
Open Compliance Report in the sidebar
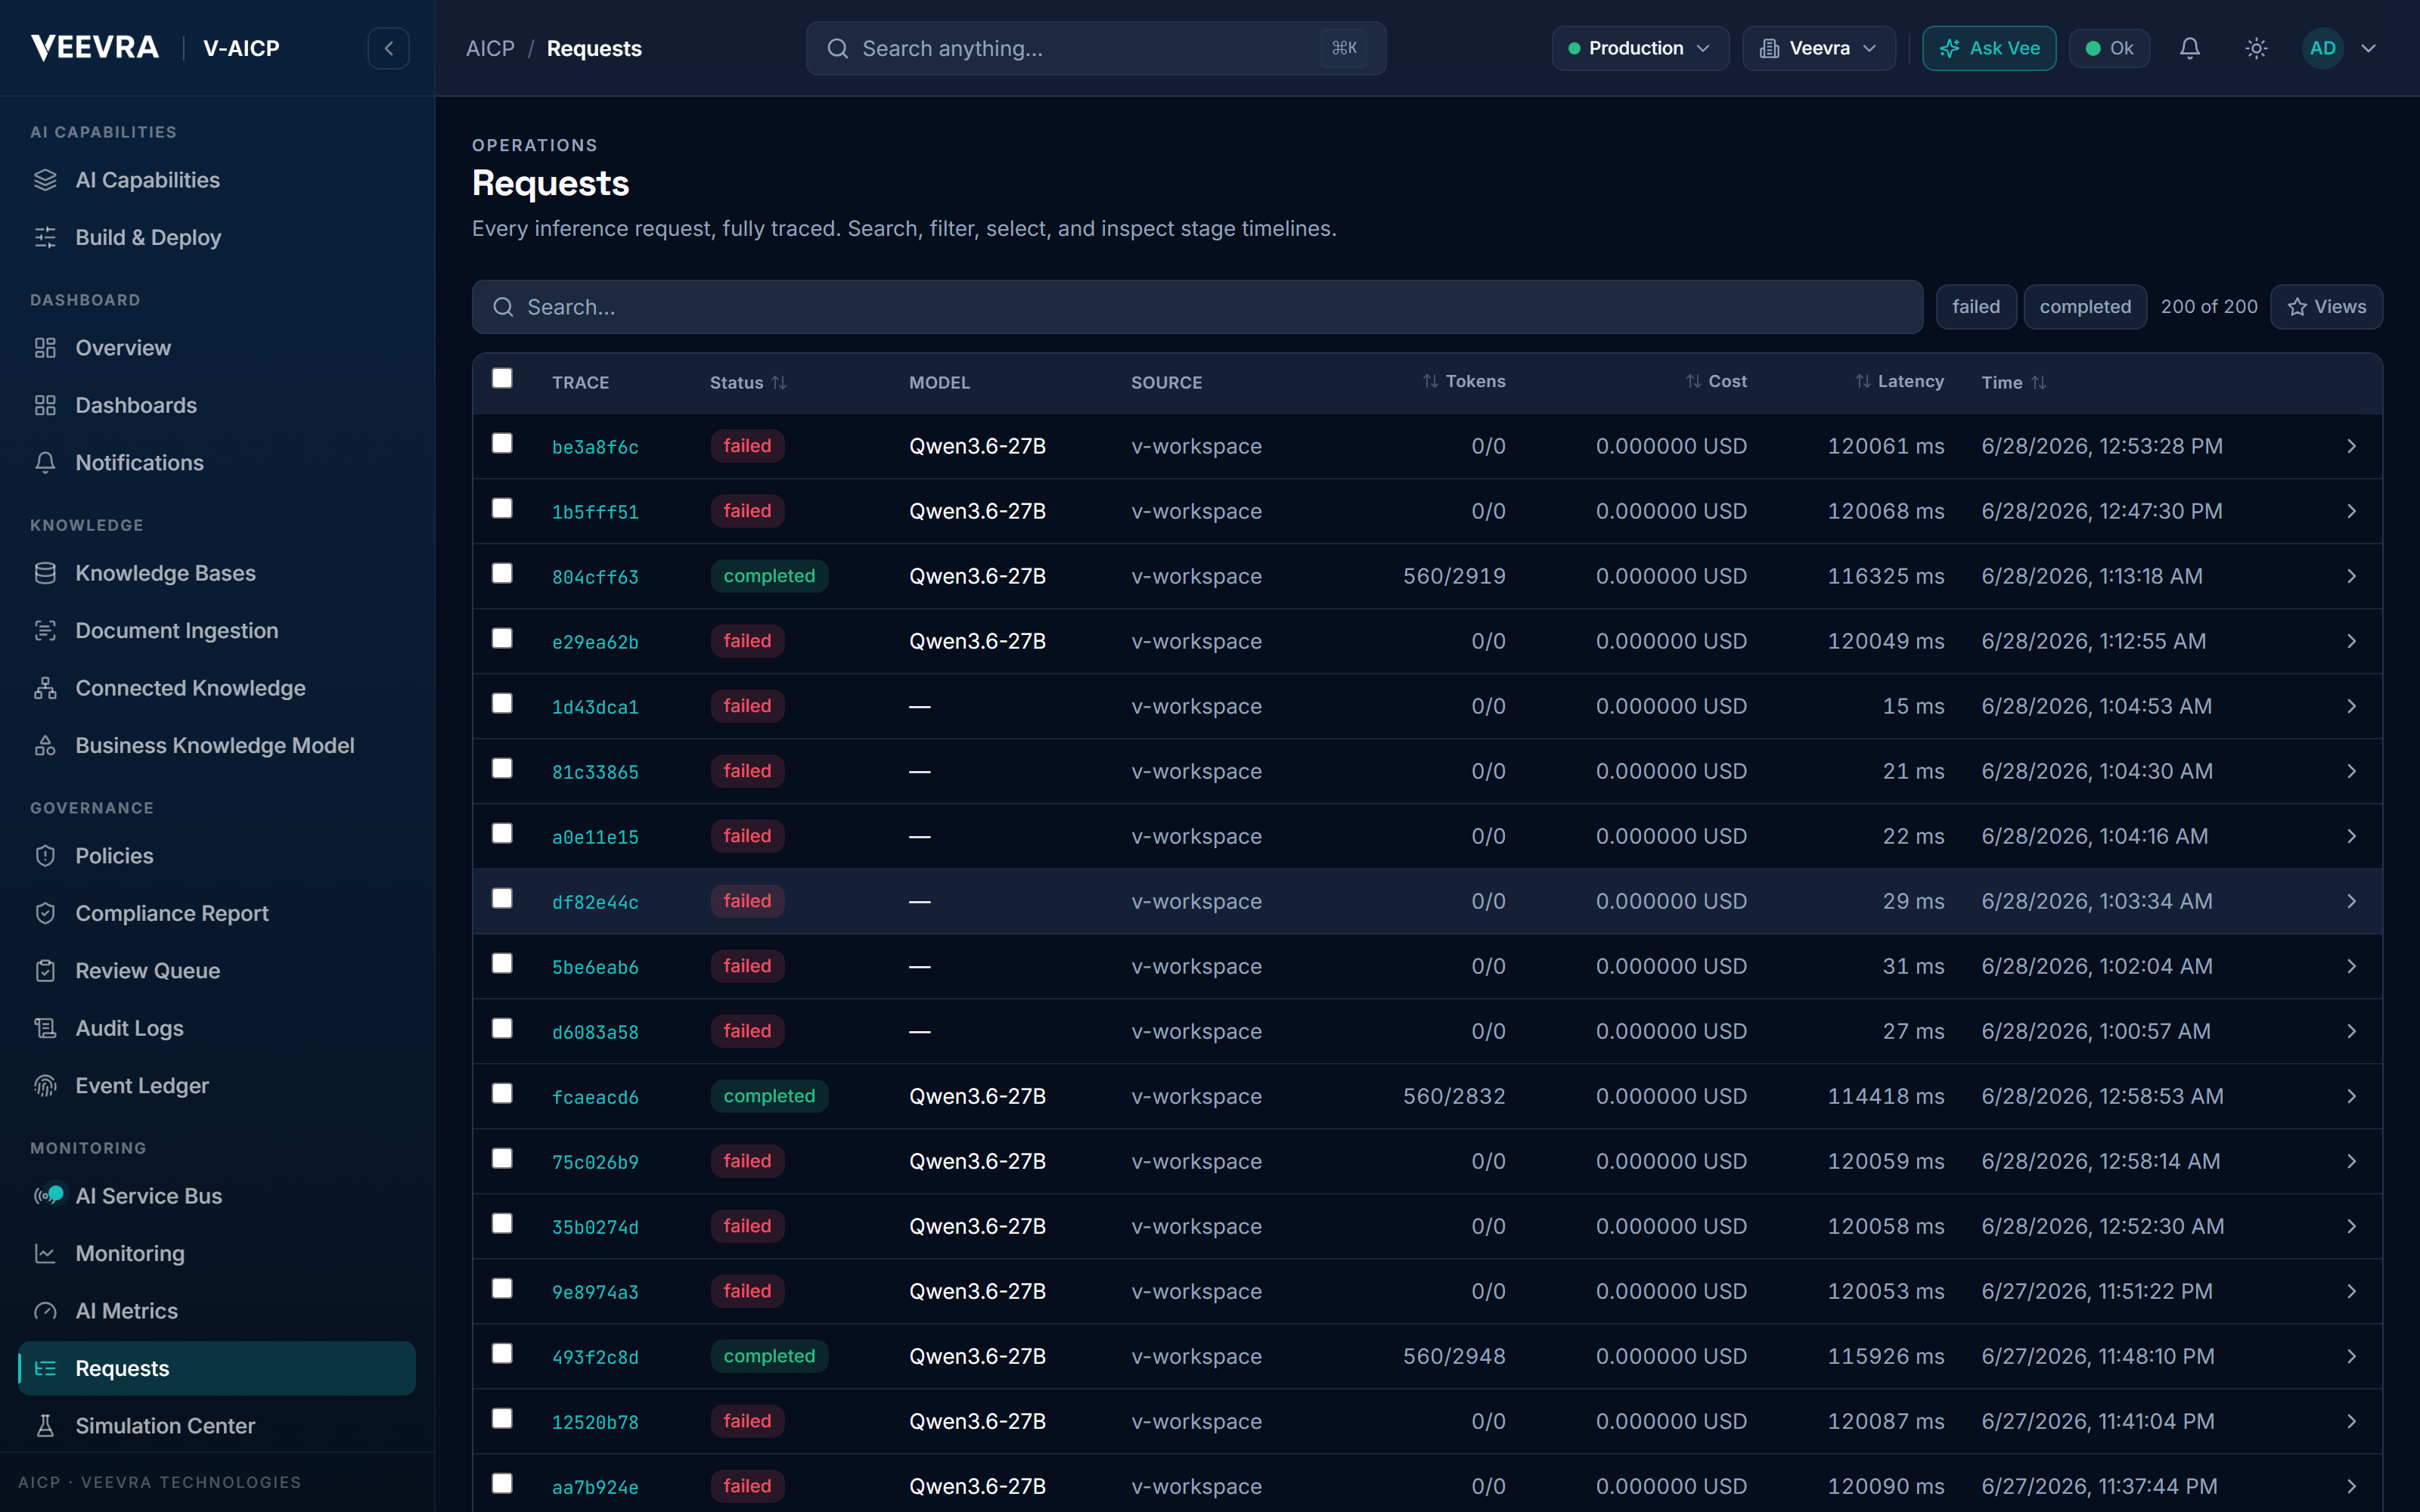coord(217,913)
